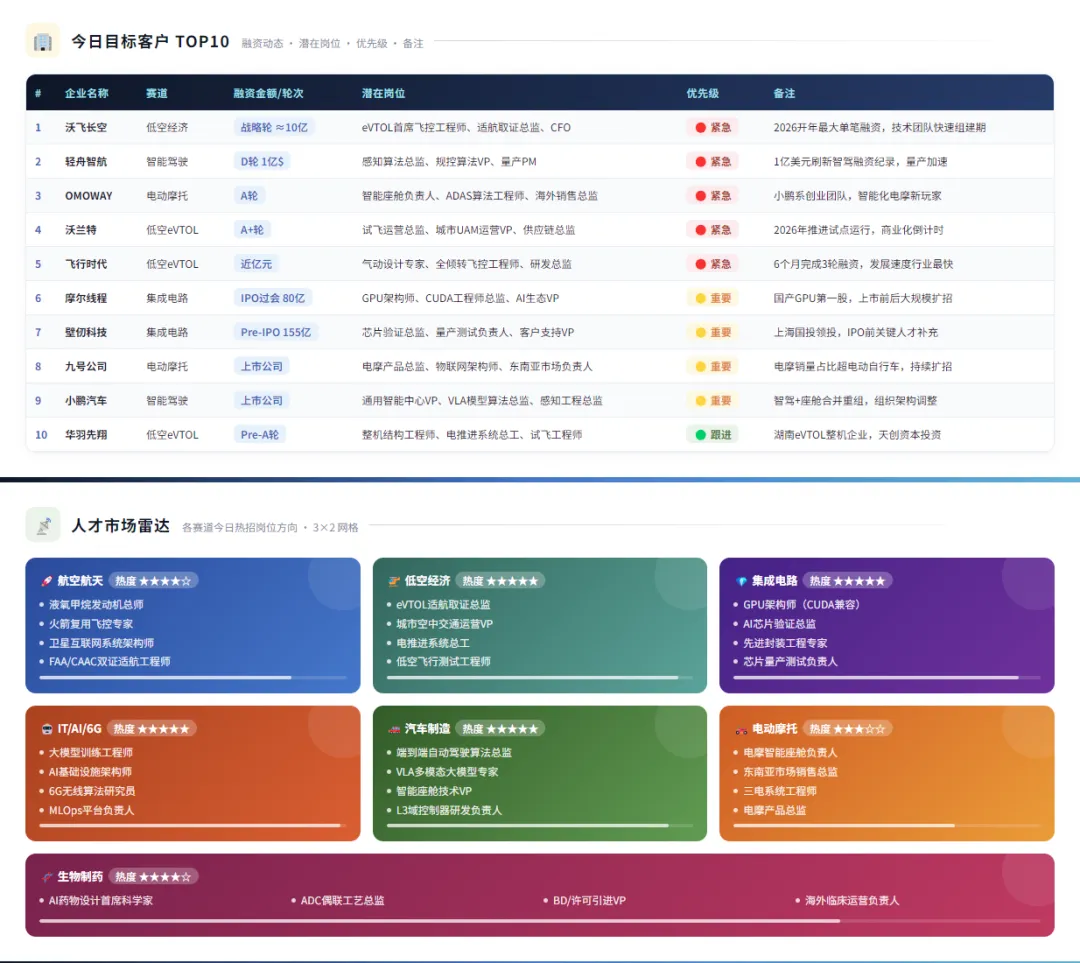Image resolution: width=1080 pixels, height=963 pixels.
Task: Select company name 轻舟智航
Action: point(86,162)
